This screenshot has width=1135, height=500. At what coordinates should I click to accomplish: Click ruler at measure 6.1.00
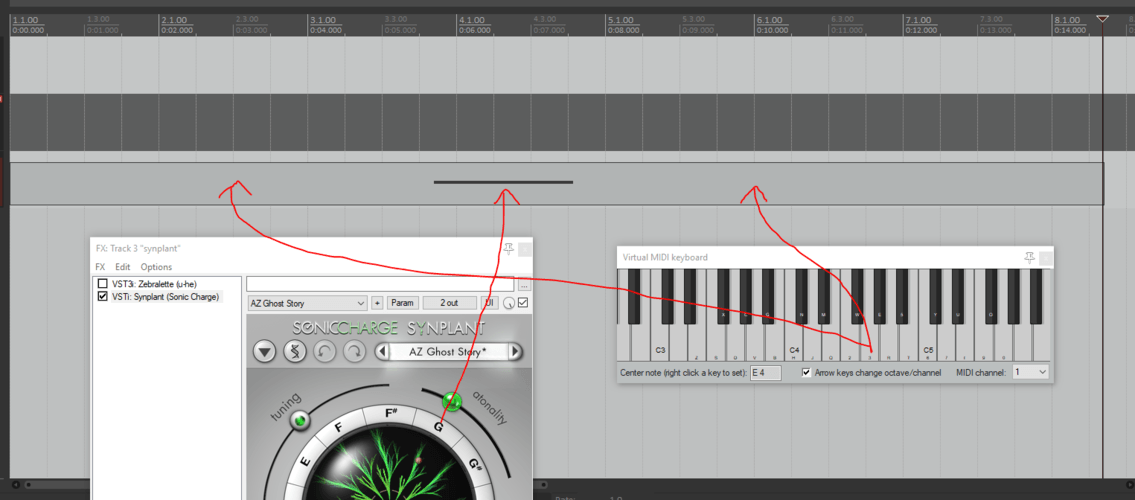pyautogui.click(x=769, y=20)
